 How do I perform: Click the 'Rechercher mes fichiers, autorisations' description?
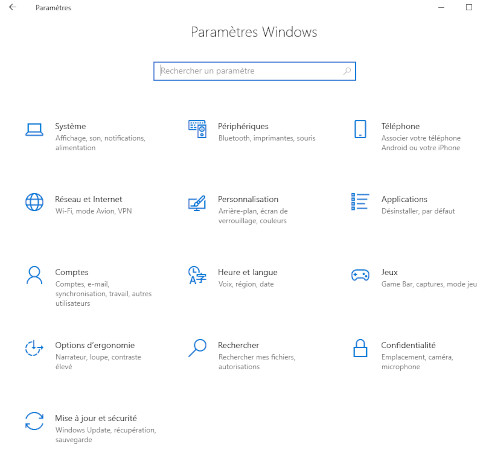(257, 362)
